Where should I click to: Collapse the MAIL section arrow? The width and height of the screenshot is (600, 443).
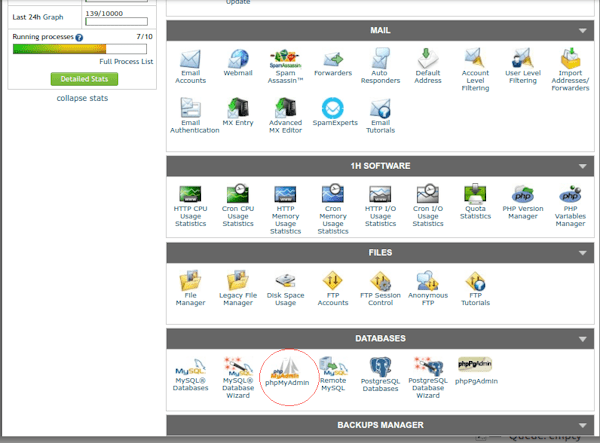tap(582, 31)
